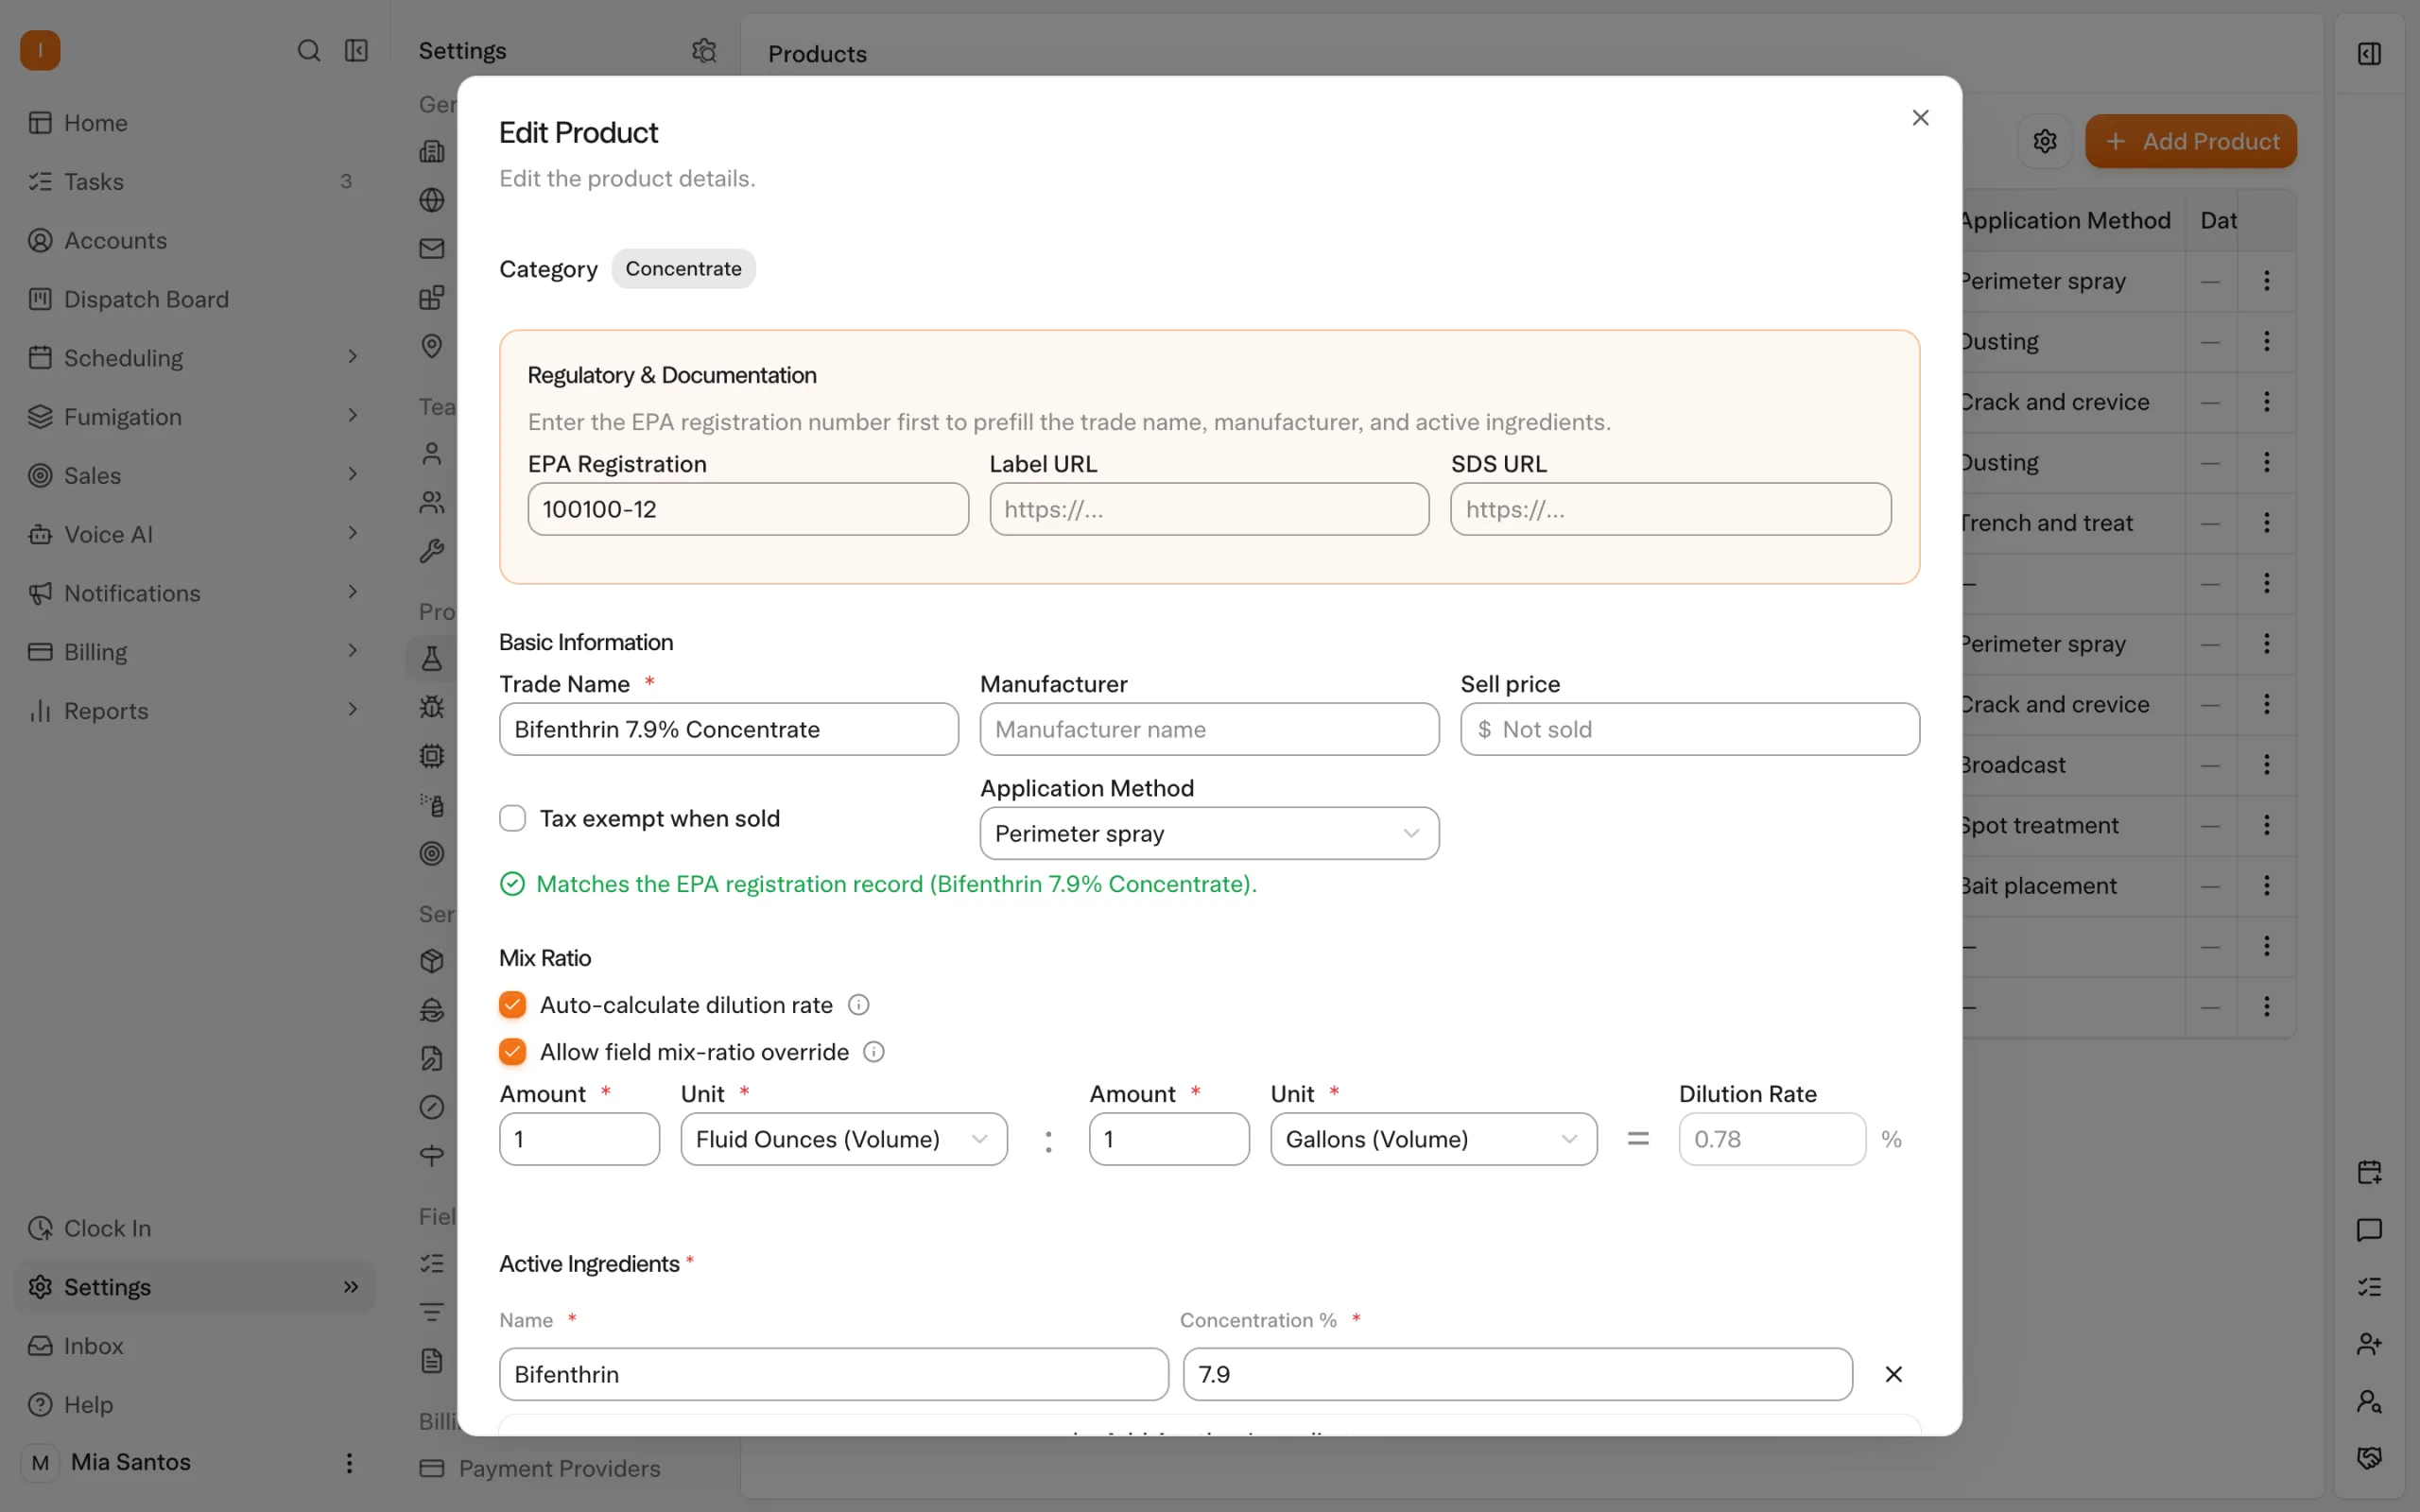This screenshot has width=2420, height=1512.
Task: Toggle the right panel icon at top
Action: point(2369,53)
